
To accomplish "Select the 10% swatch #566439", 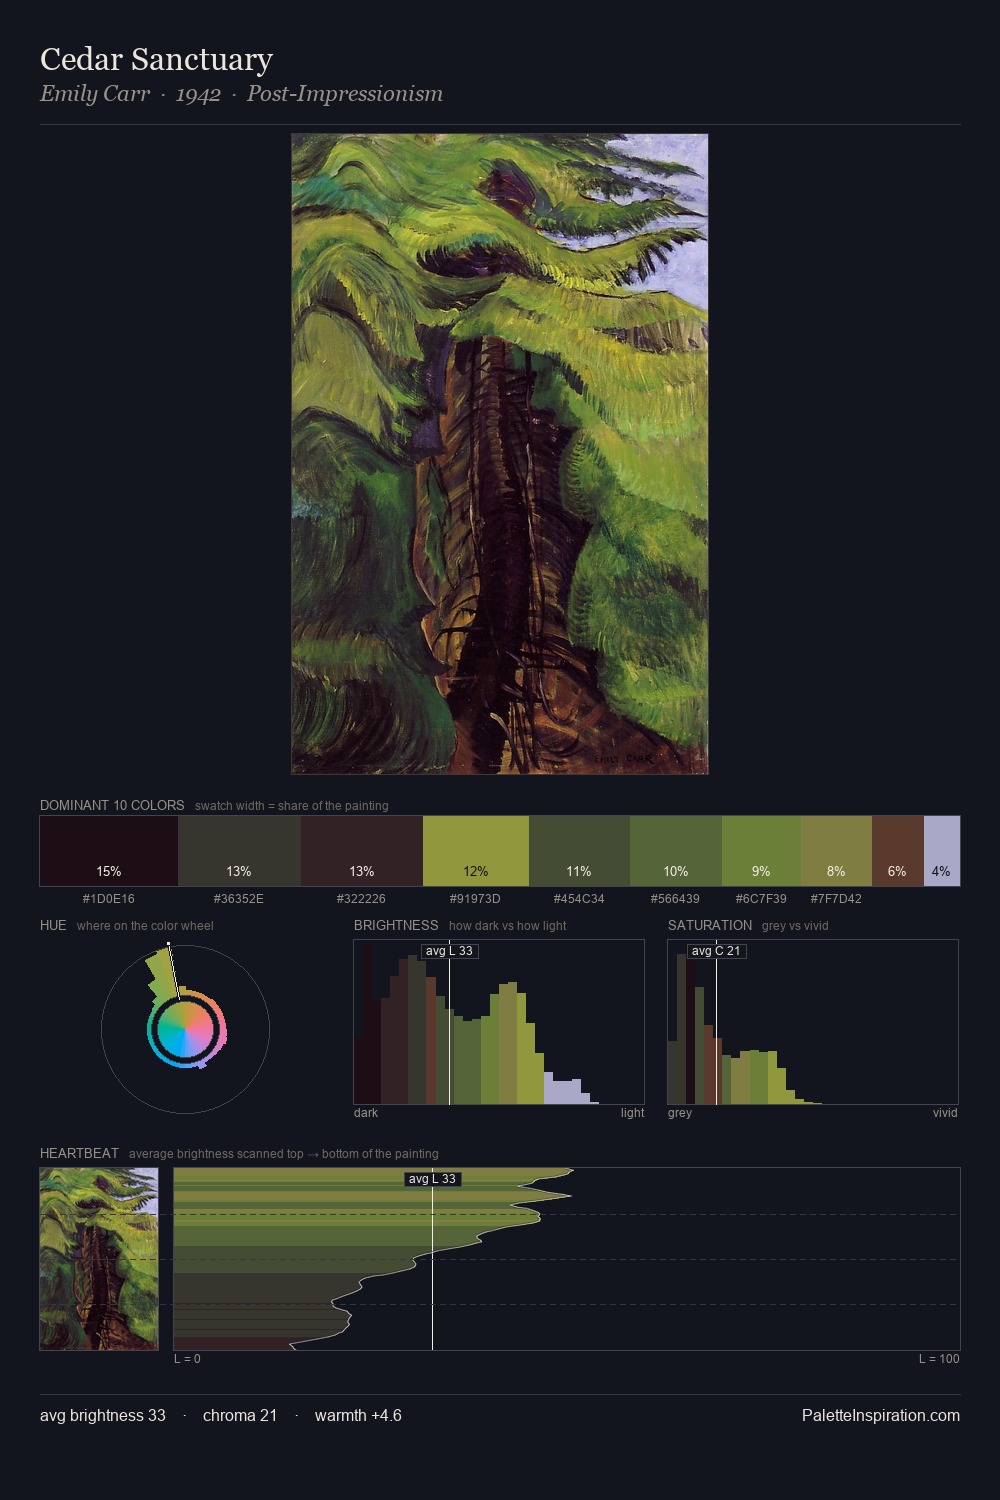I will click(676, 851).
